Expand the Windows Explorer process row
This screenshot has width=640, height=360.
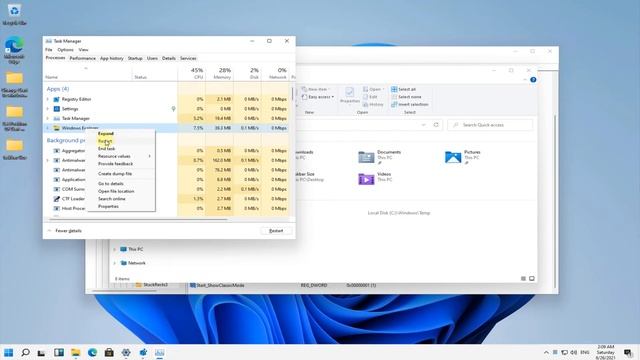tap(48, 128)
